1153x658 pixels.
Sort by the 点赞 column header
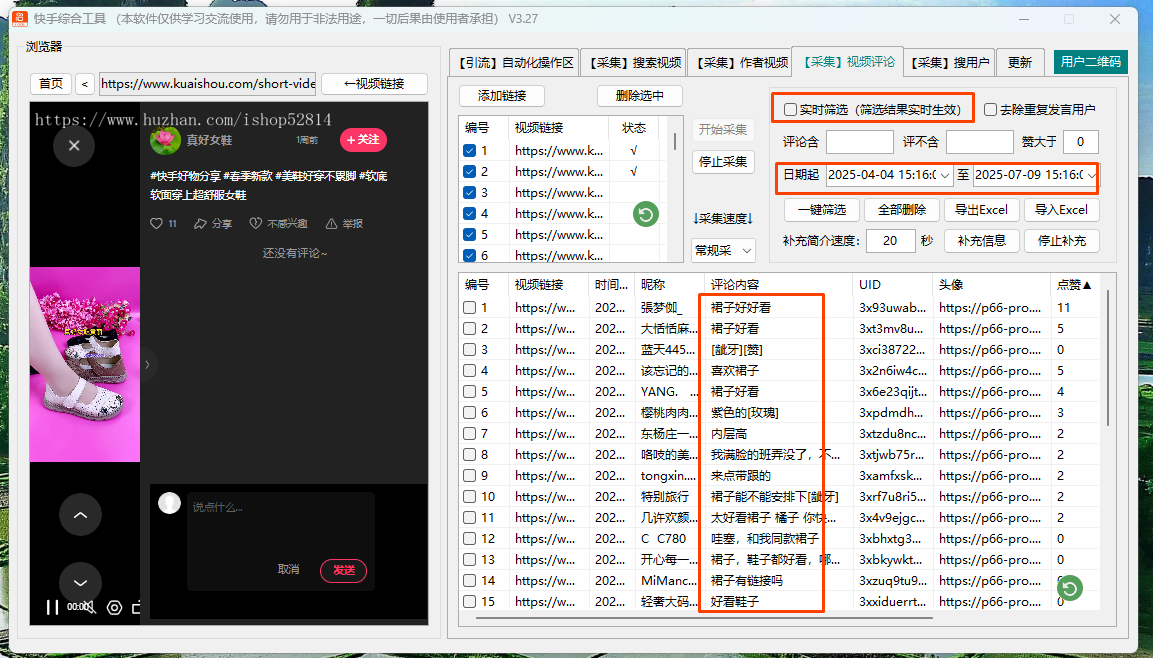[1074, 285]
